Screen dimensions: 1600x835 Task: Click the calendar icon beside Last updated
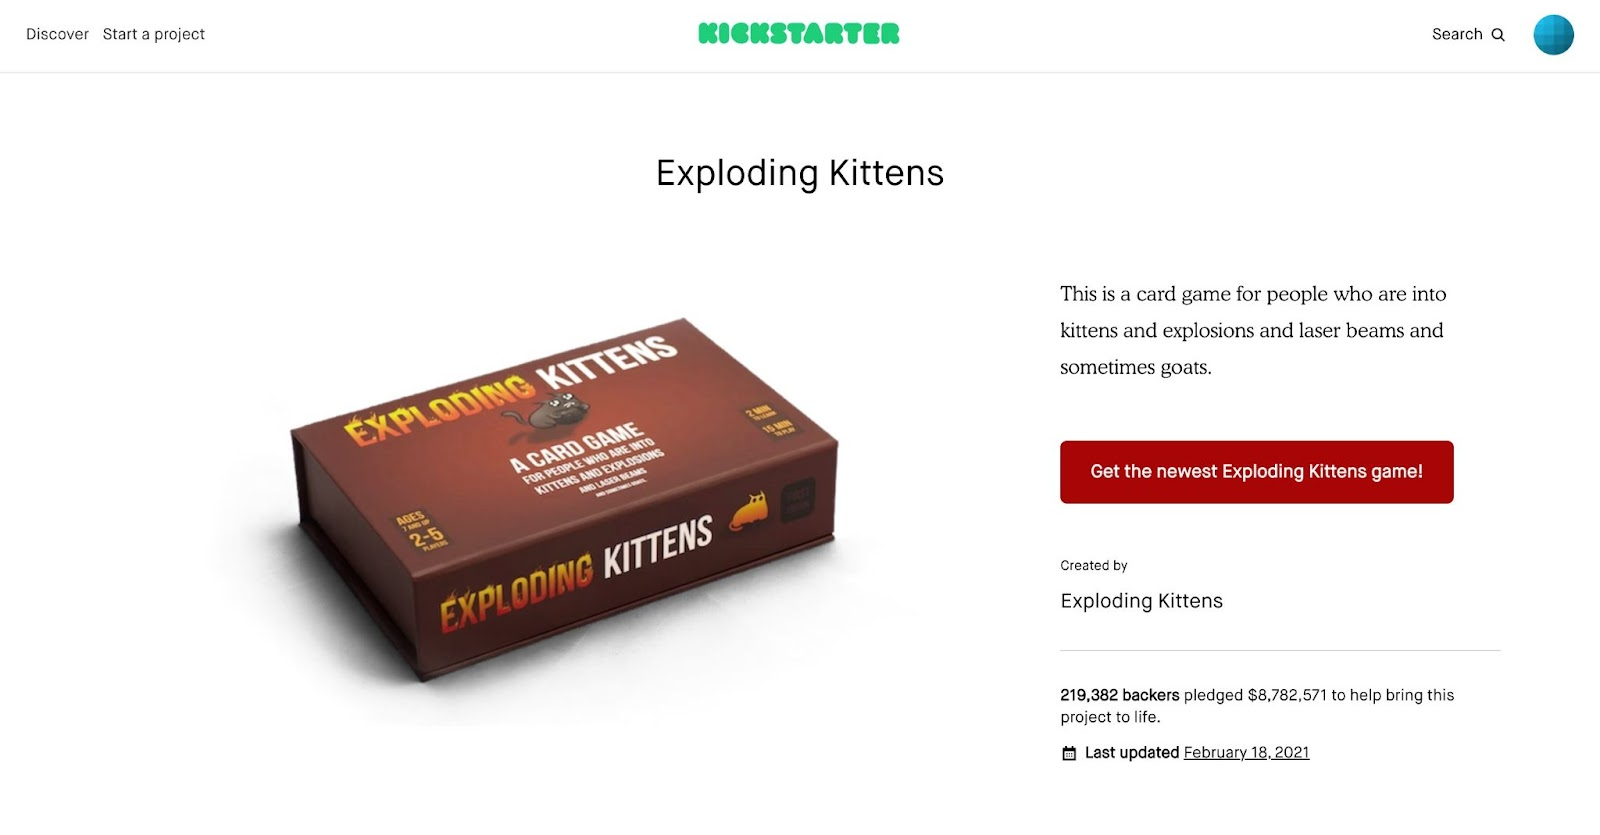coord(1069,753)
